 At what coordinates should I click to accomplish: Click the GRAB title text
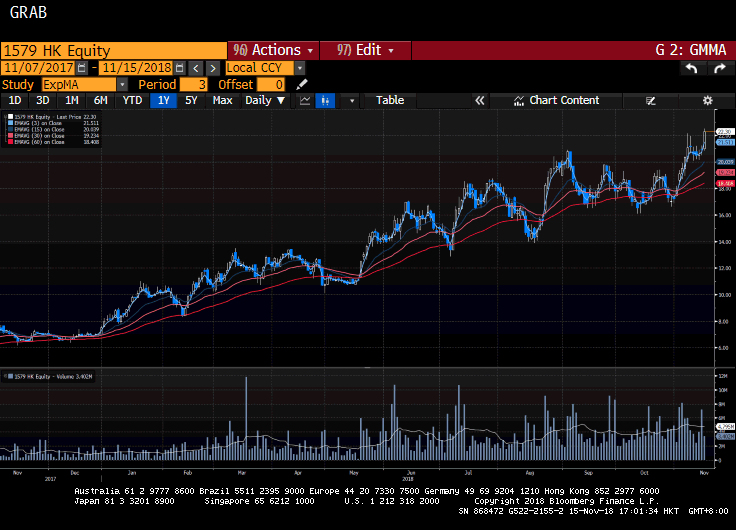coord(28,13)
